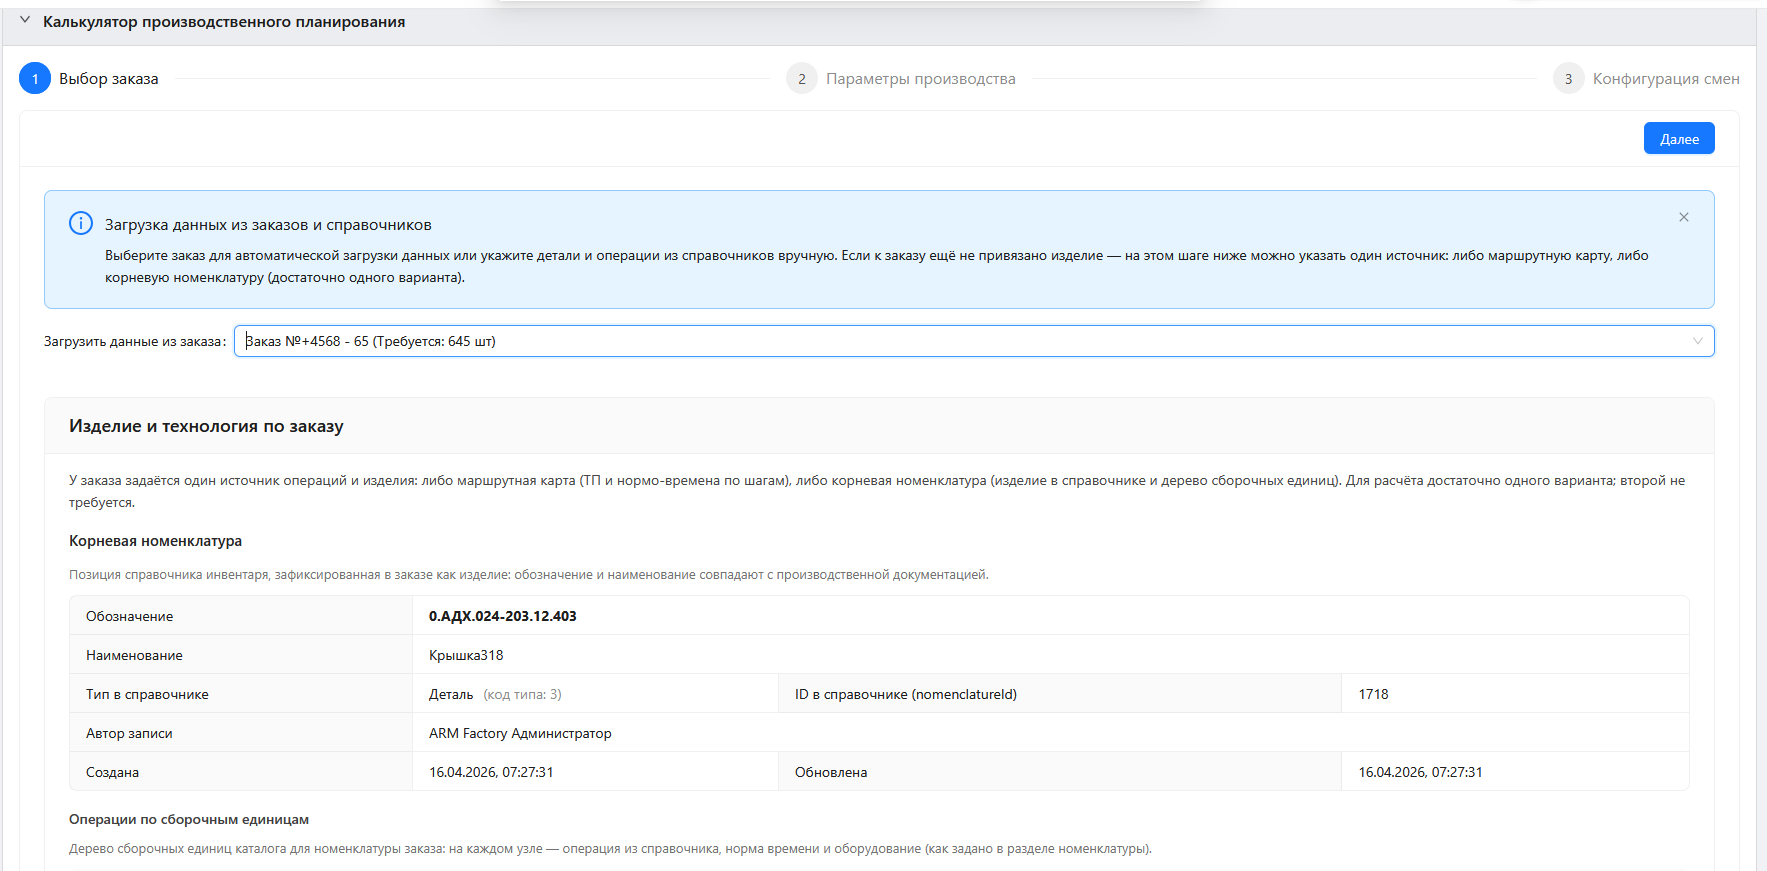Click the Автор записи label
The image size is (1767, 871).
[129, 733]
